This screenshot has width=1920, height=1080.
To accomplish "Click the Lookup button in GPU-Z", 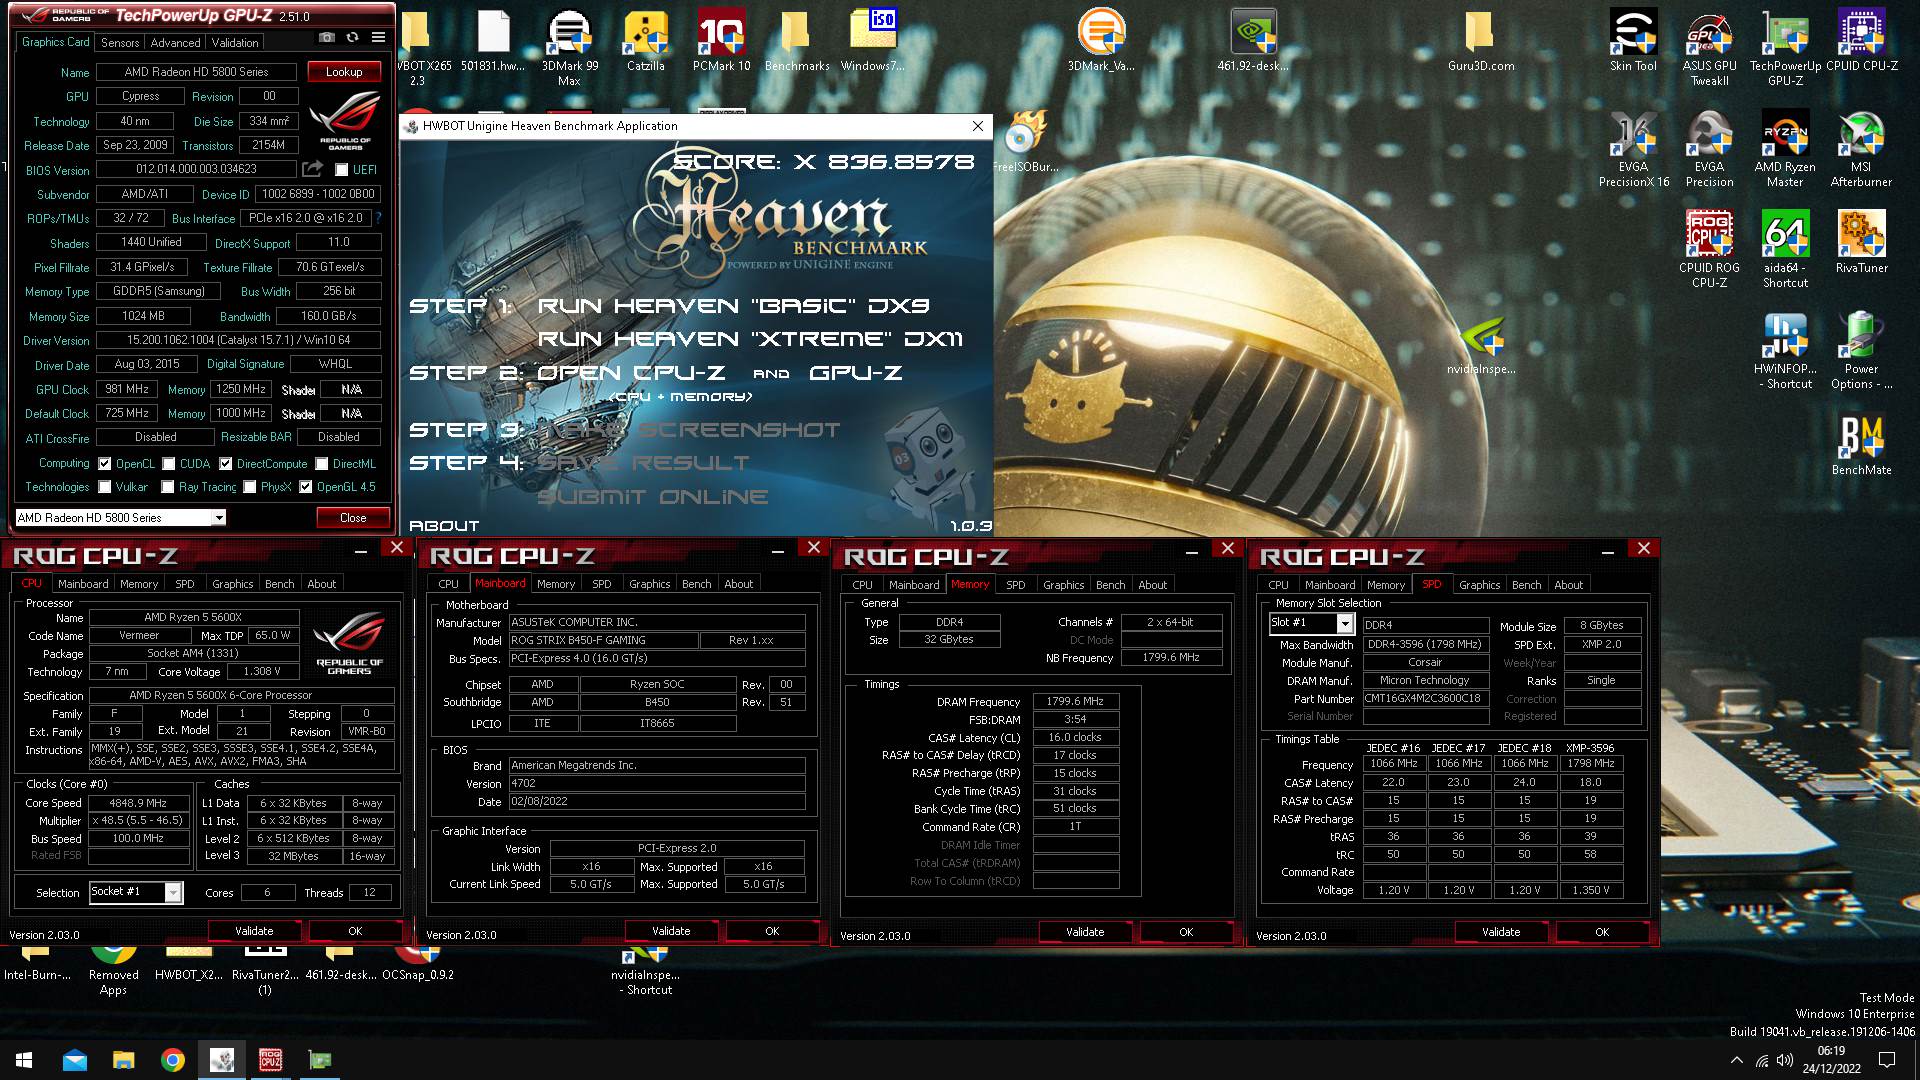I will click(344, 72).
